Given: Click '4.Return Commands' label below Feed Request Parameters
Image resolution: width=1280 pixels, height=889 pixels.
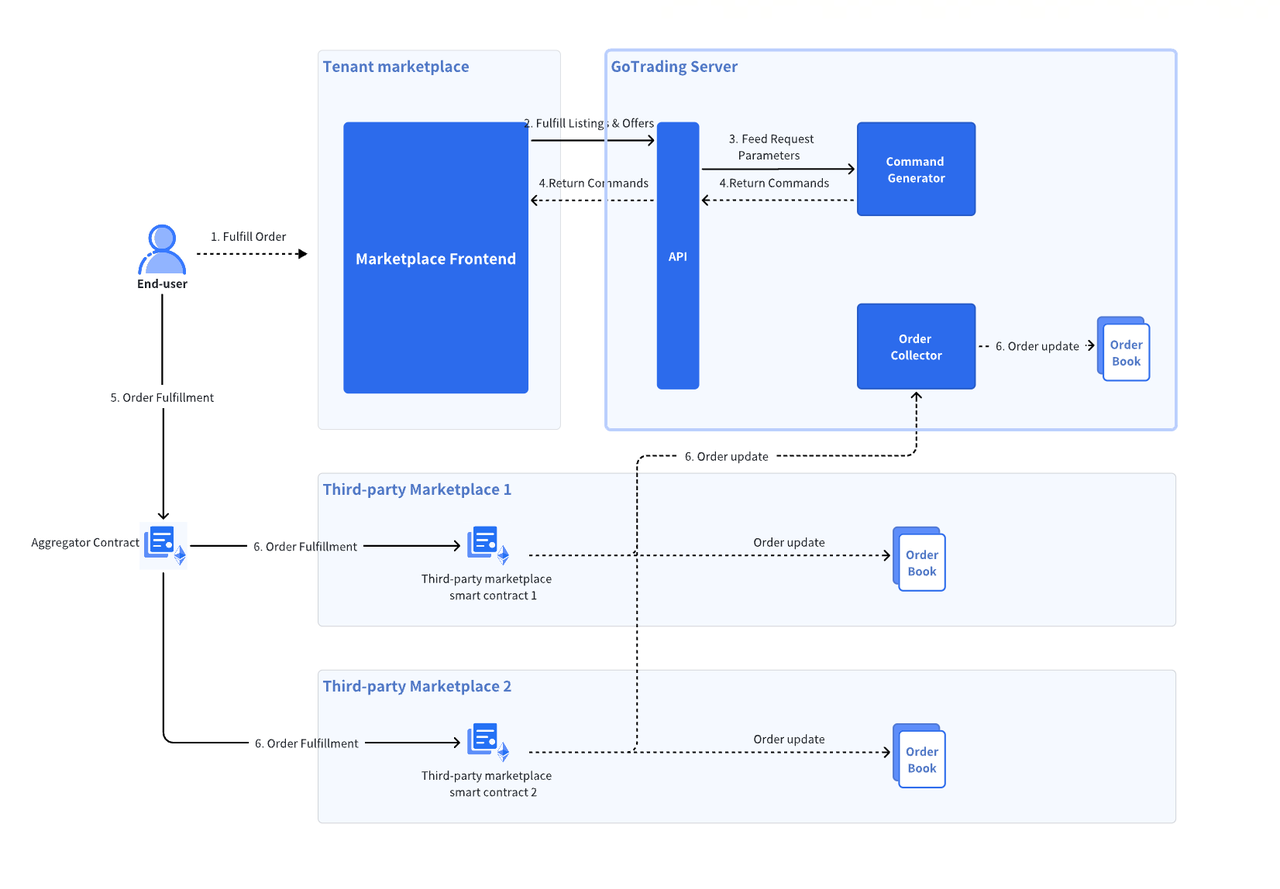Looking at the screenshot, I should click(x=774, y=184).
